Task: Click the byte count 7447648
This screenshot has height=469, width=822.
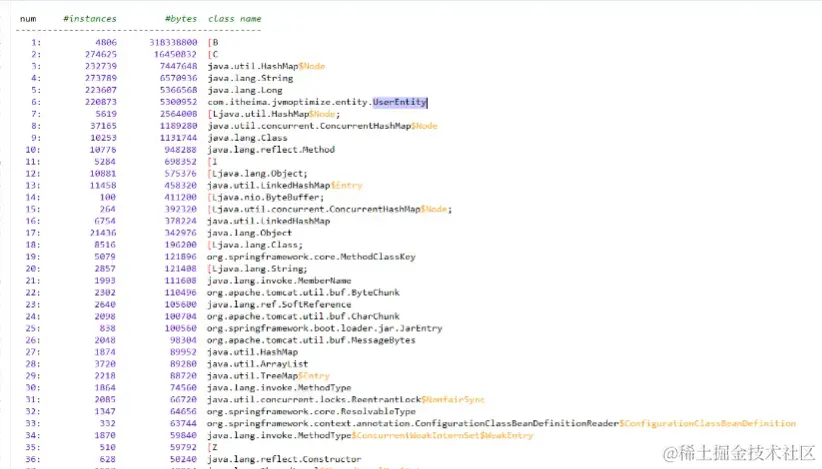Action: [x=179, y=66]
